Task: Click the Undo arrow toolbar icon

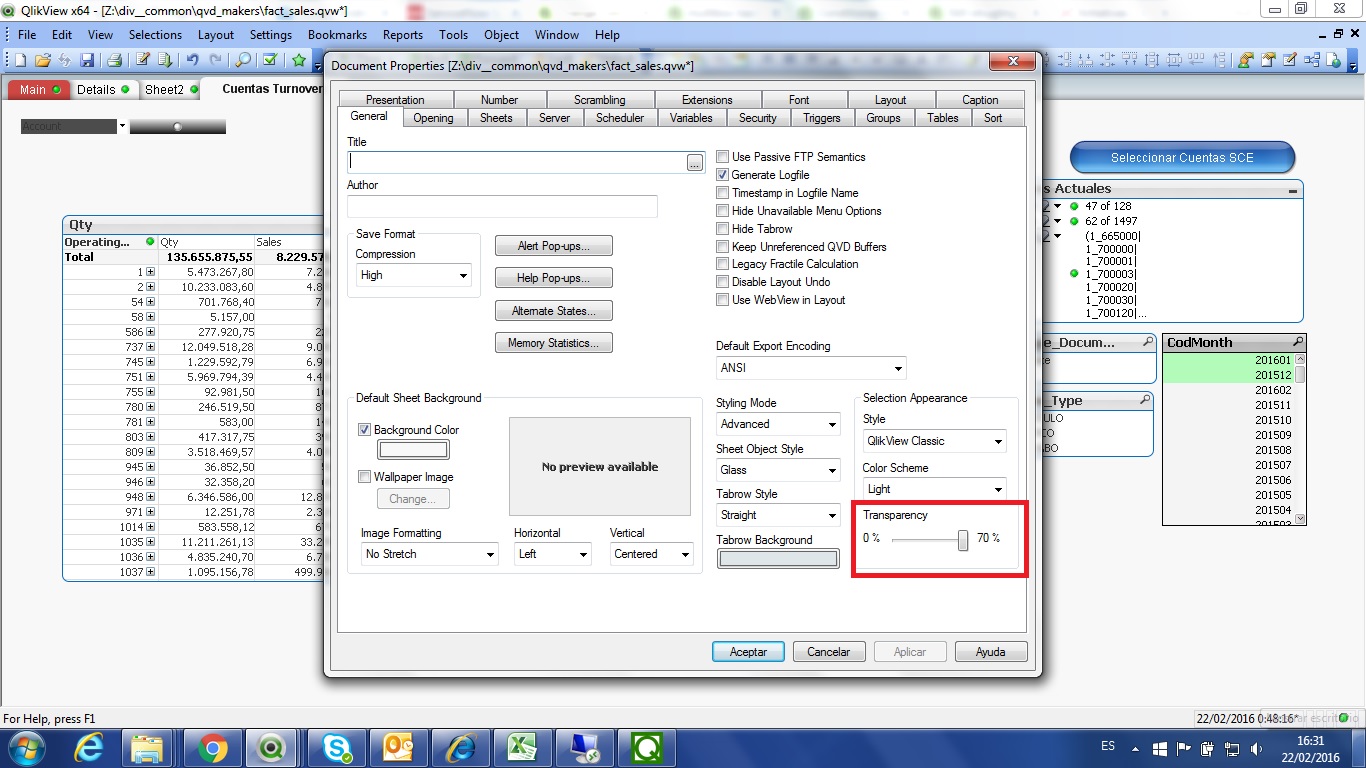Action: click(192, 60)
